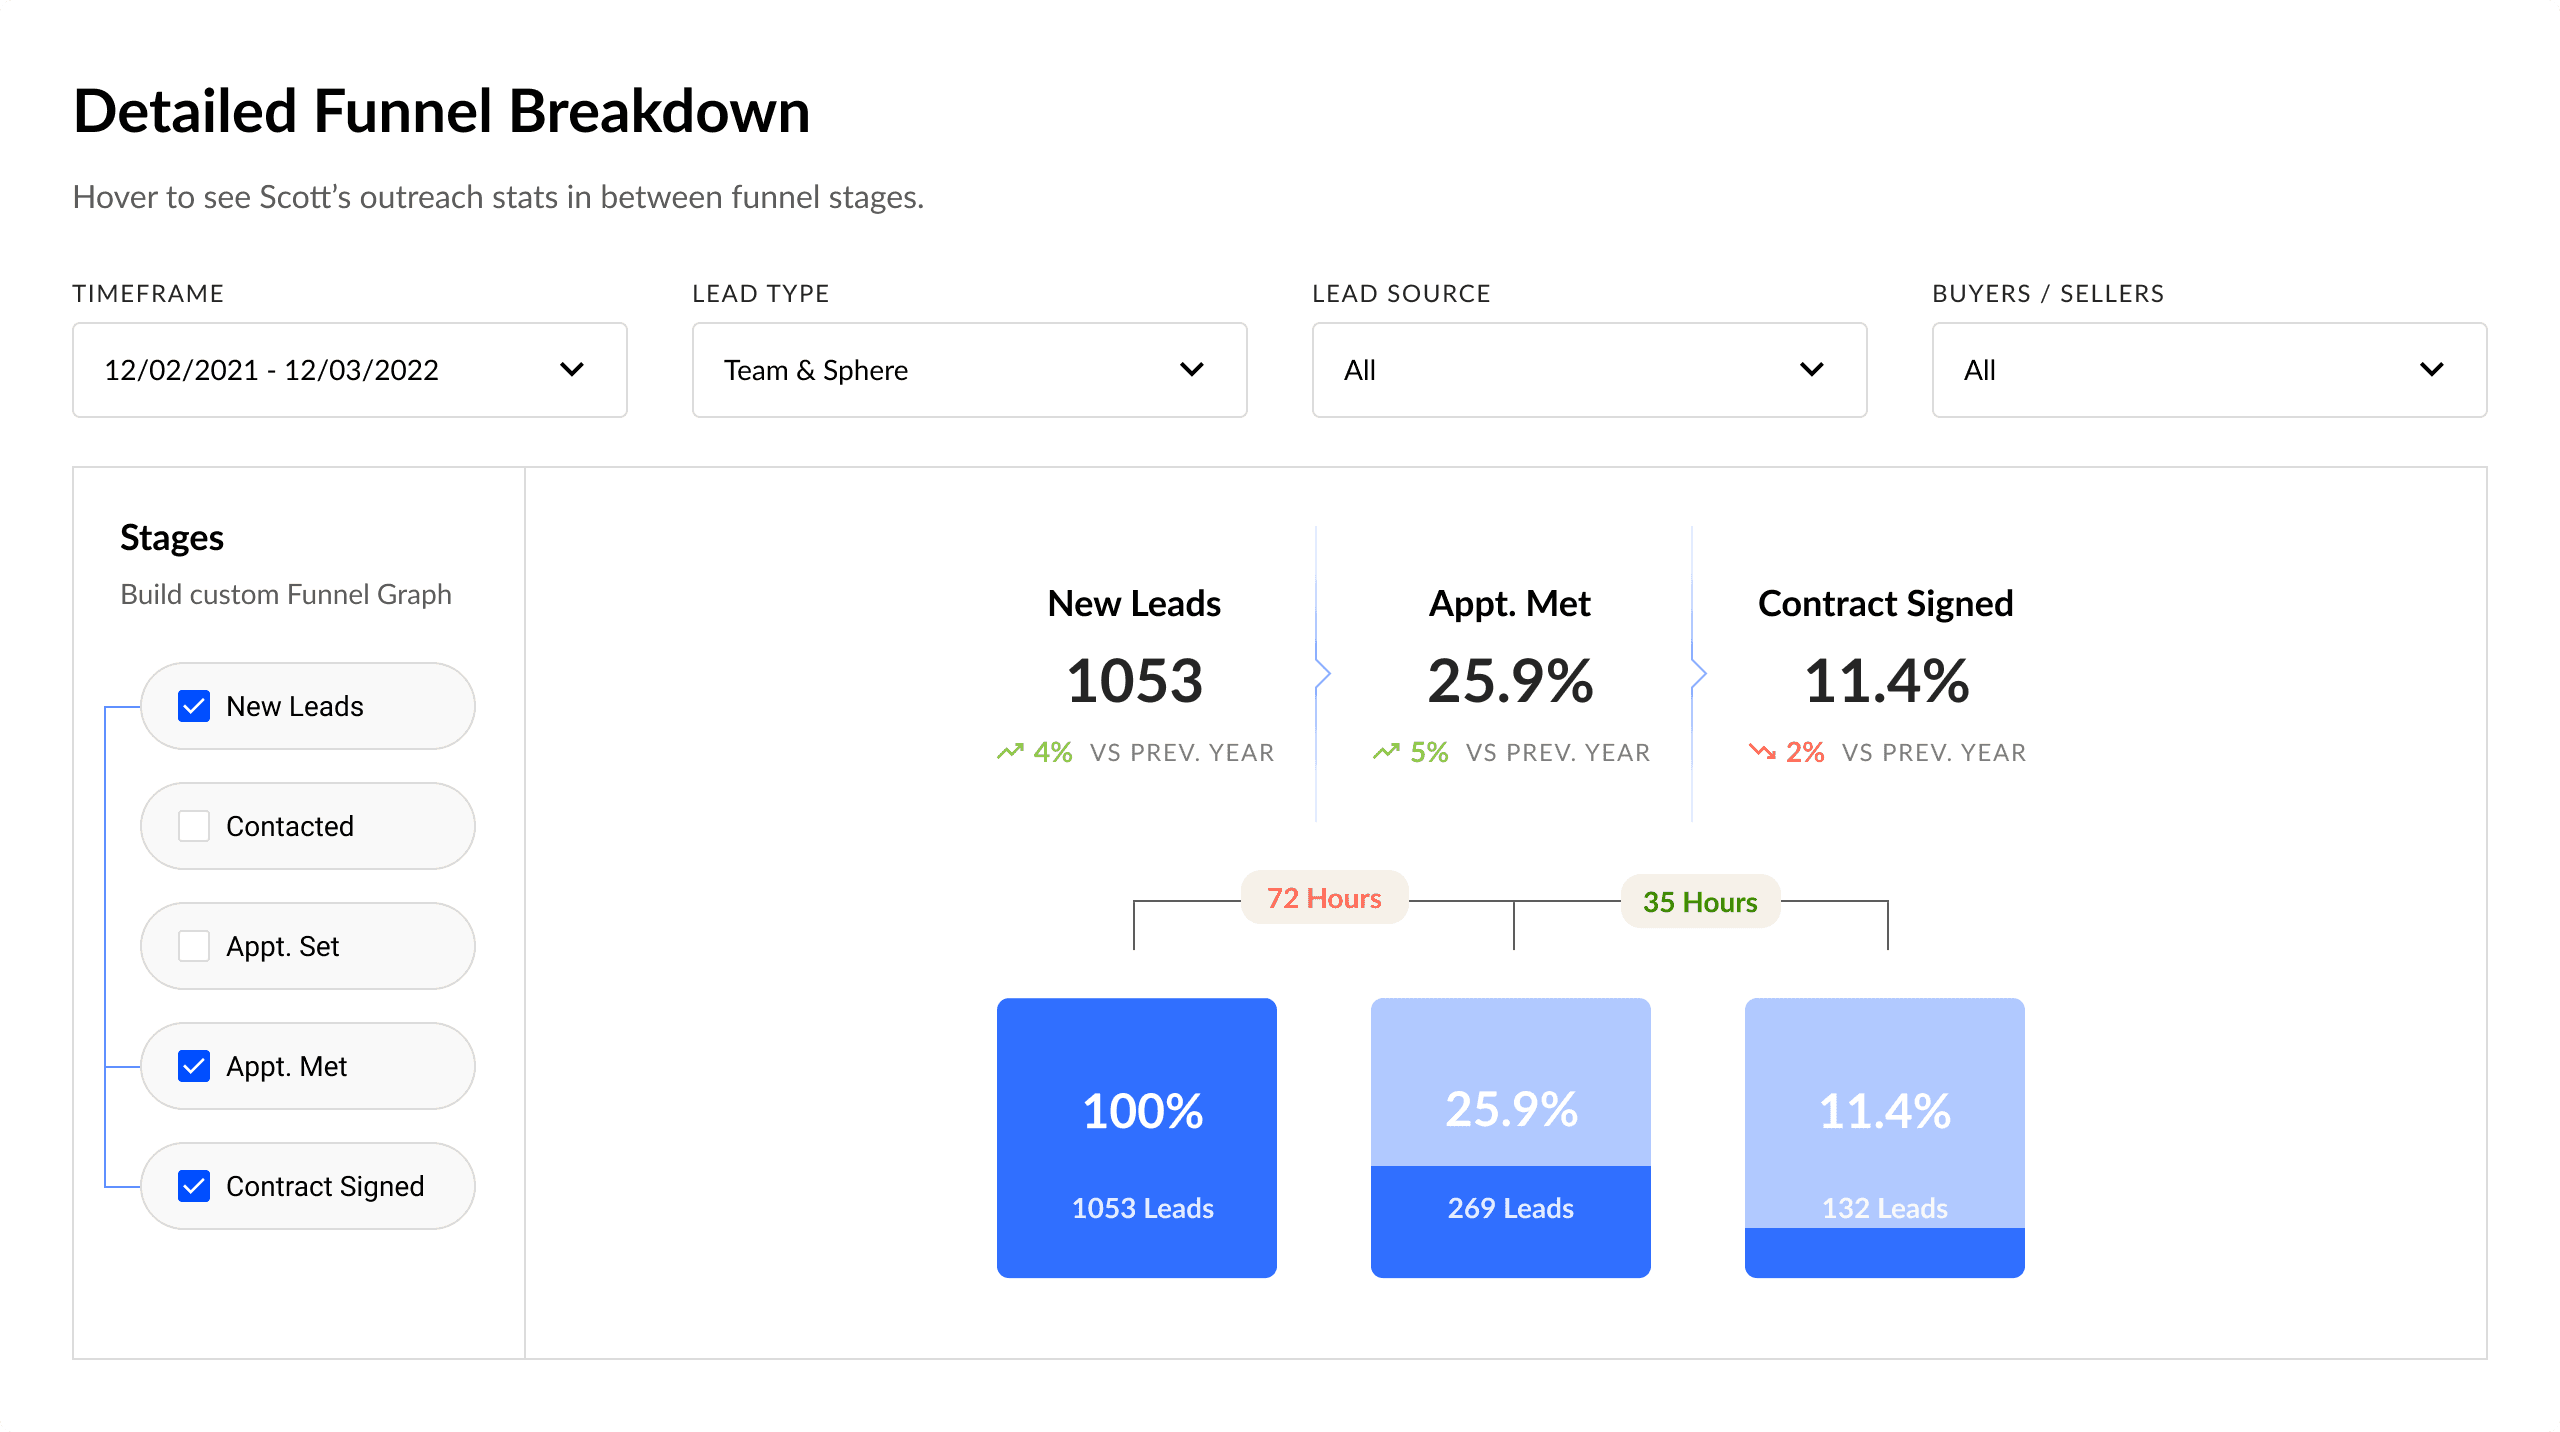This screenshot has width=2560, height=1432.
Task: Expand the Lead Source dropdown
Action: tap(1589, 370)
